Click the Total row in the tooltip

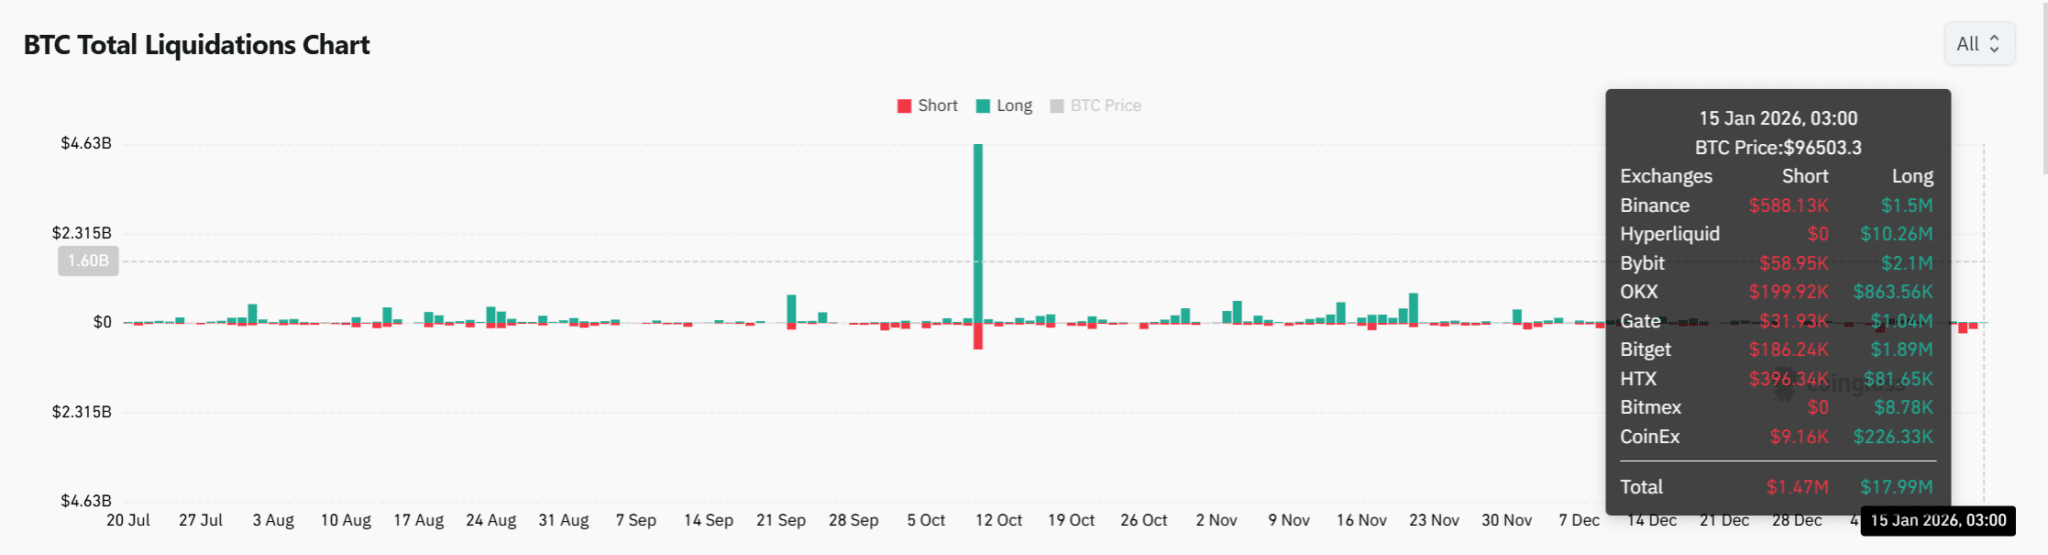[1776, 487]
